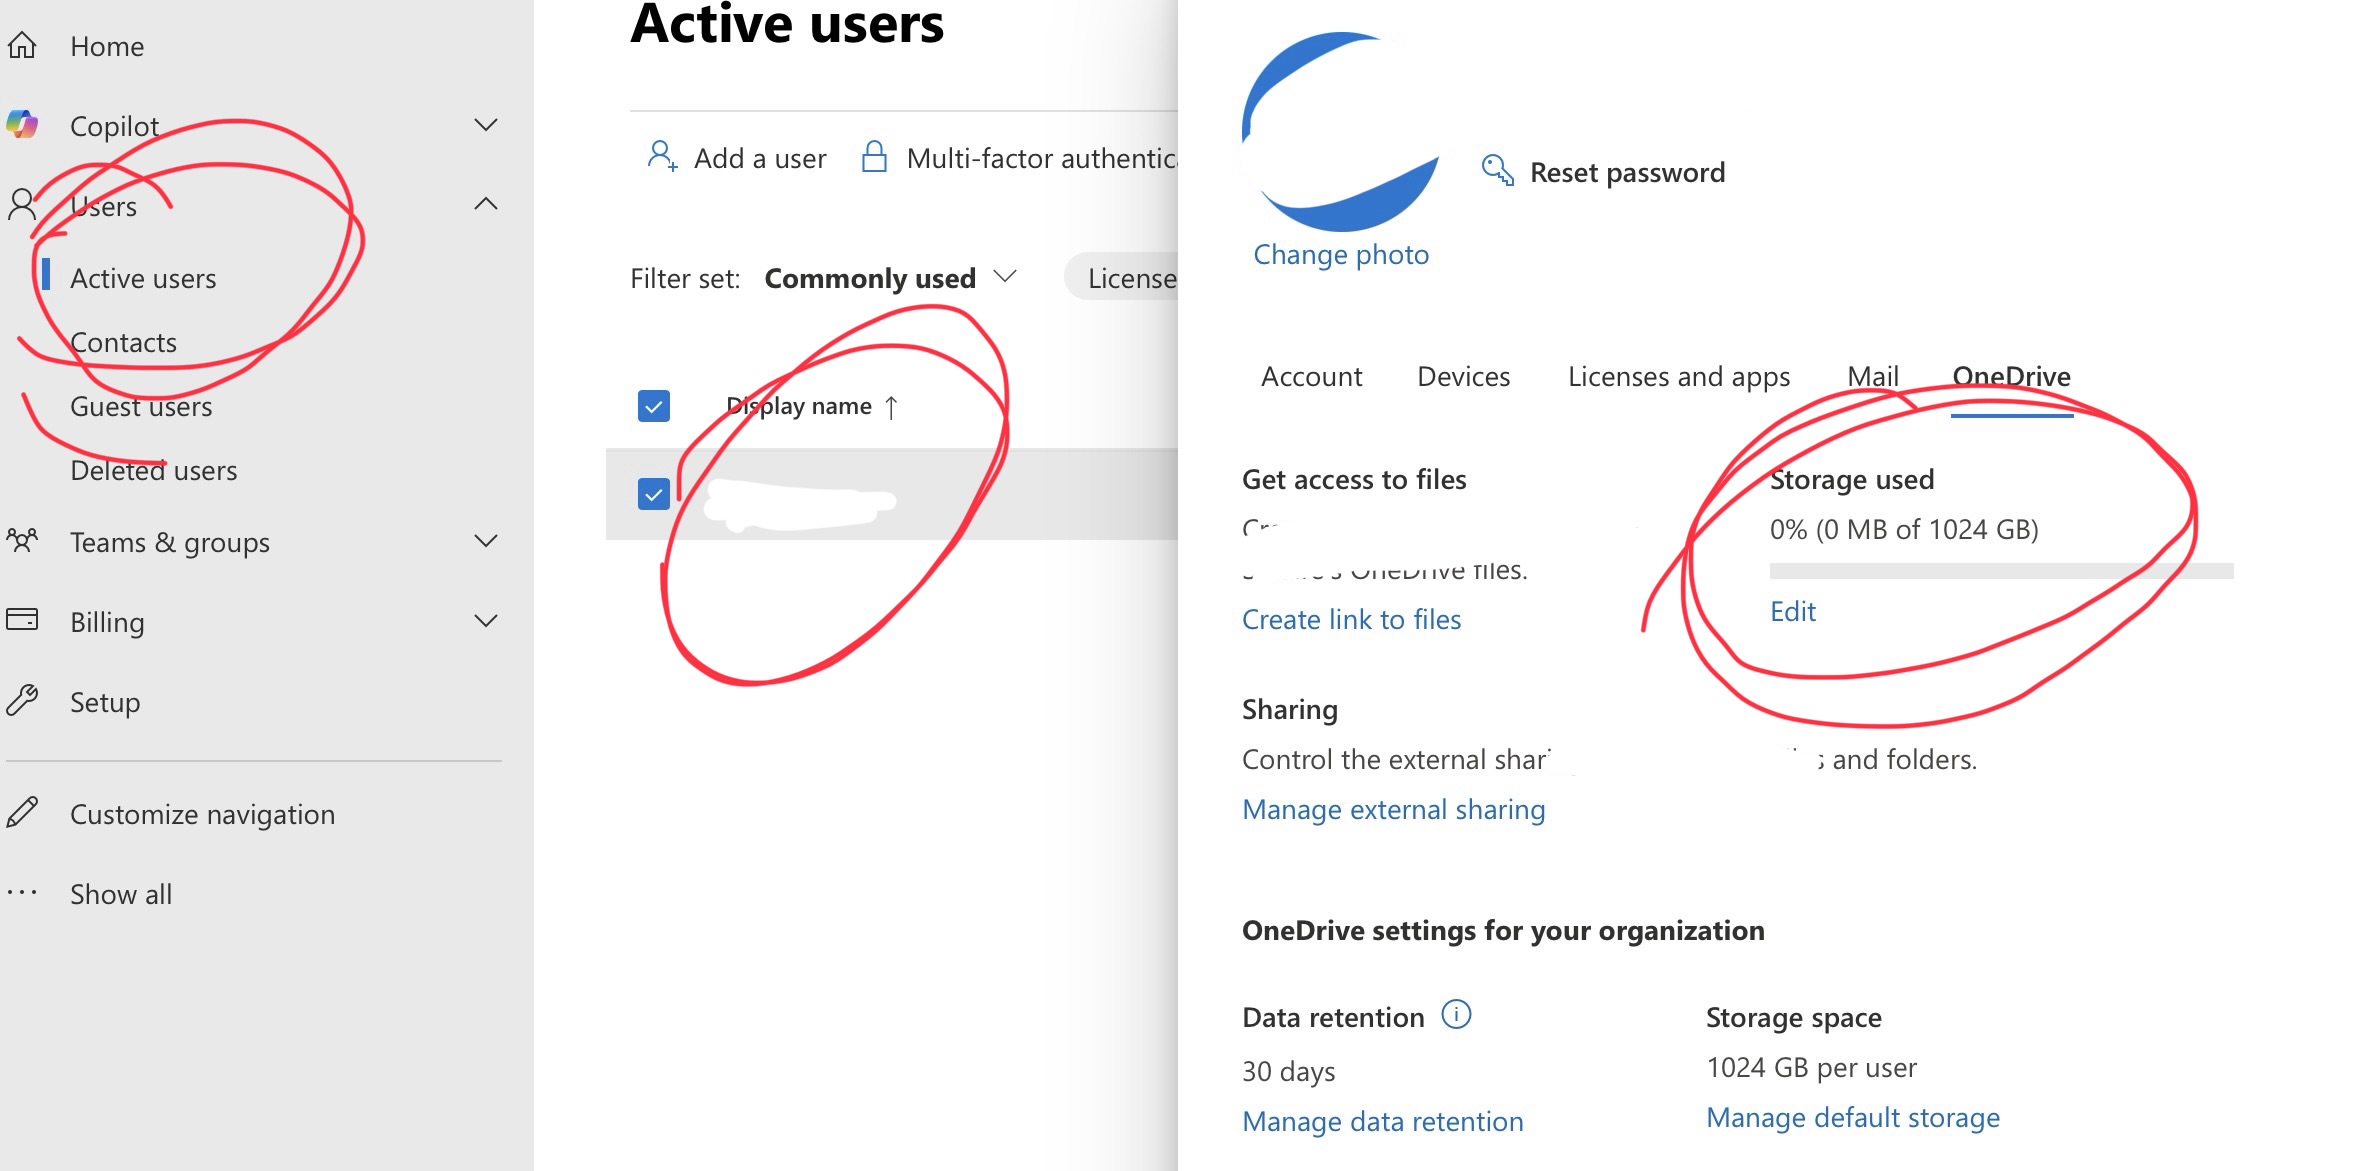
Task: Open Manage external sharing link
Action: coord(1393,810)
